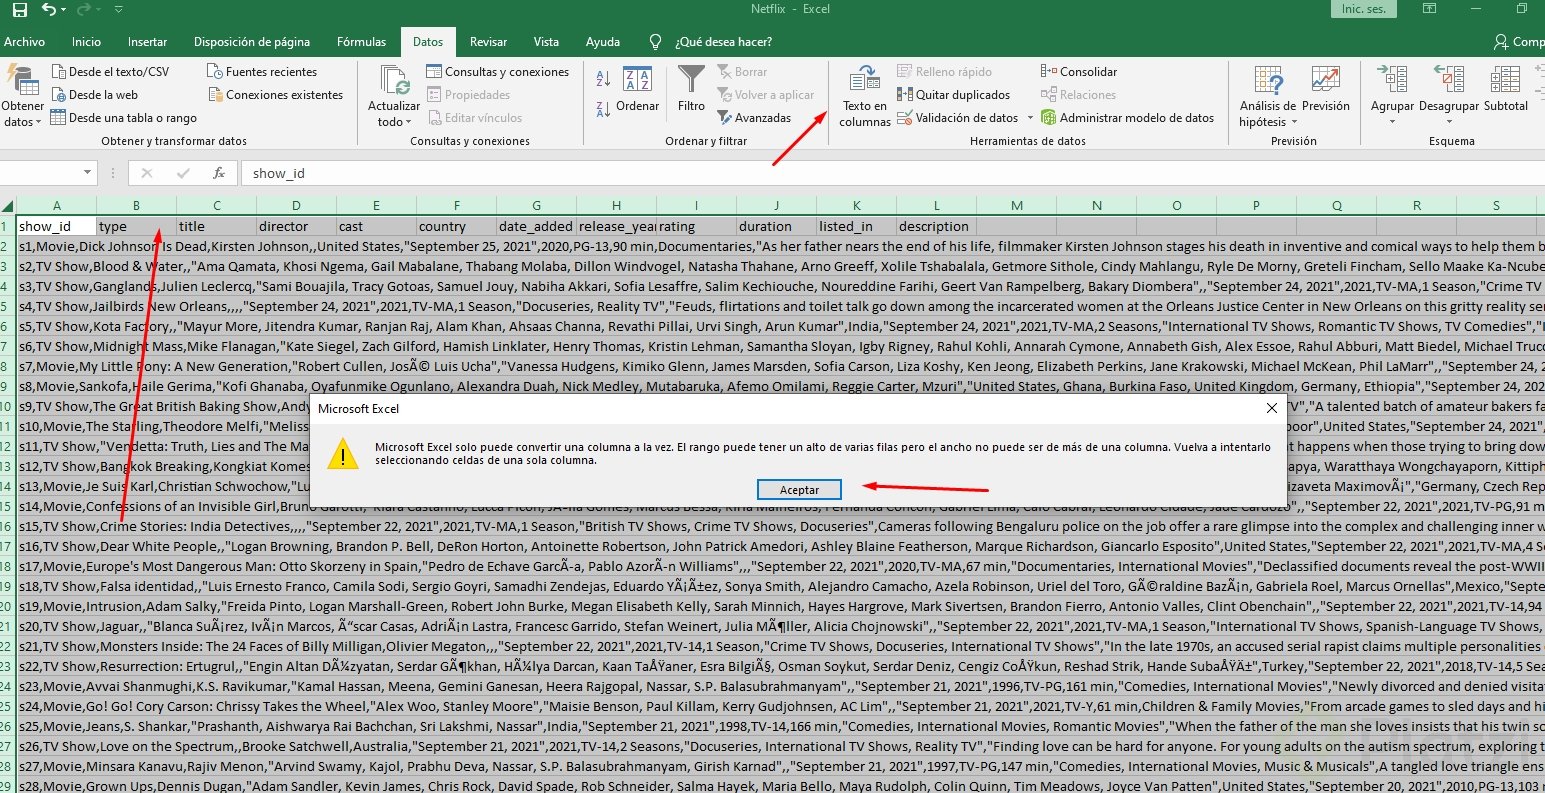The image size is (1545, 793).
Task: Select the "title" header cell
Action: (217, 226)
